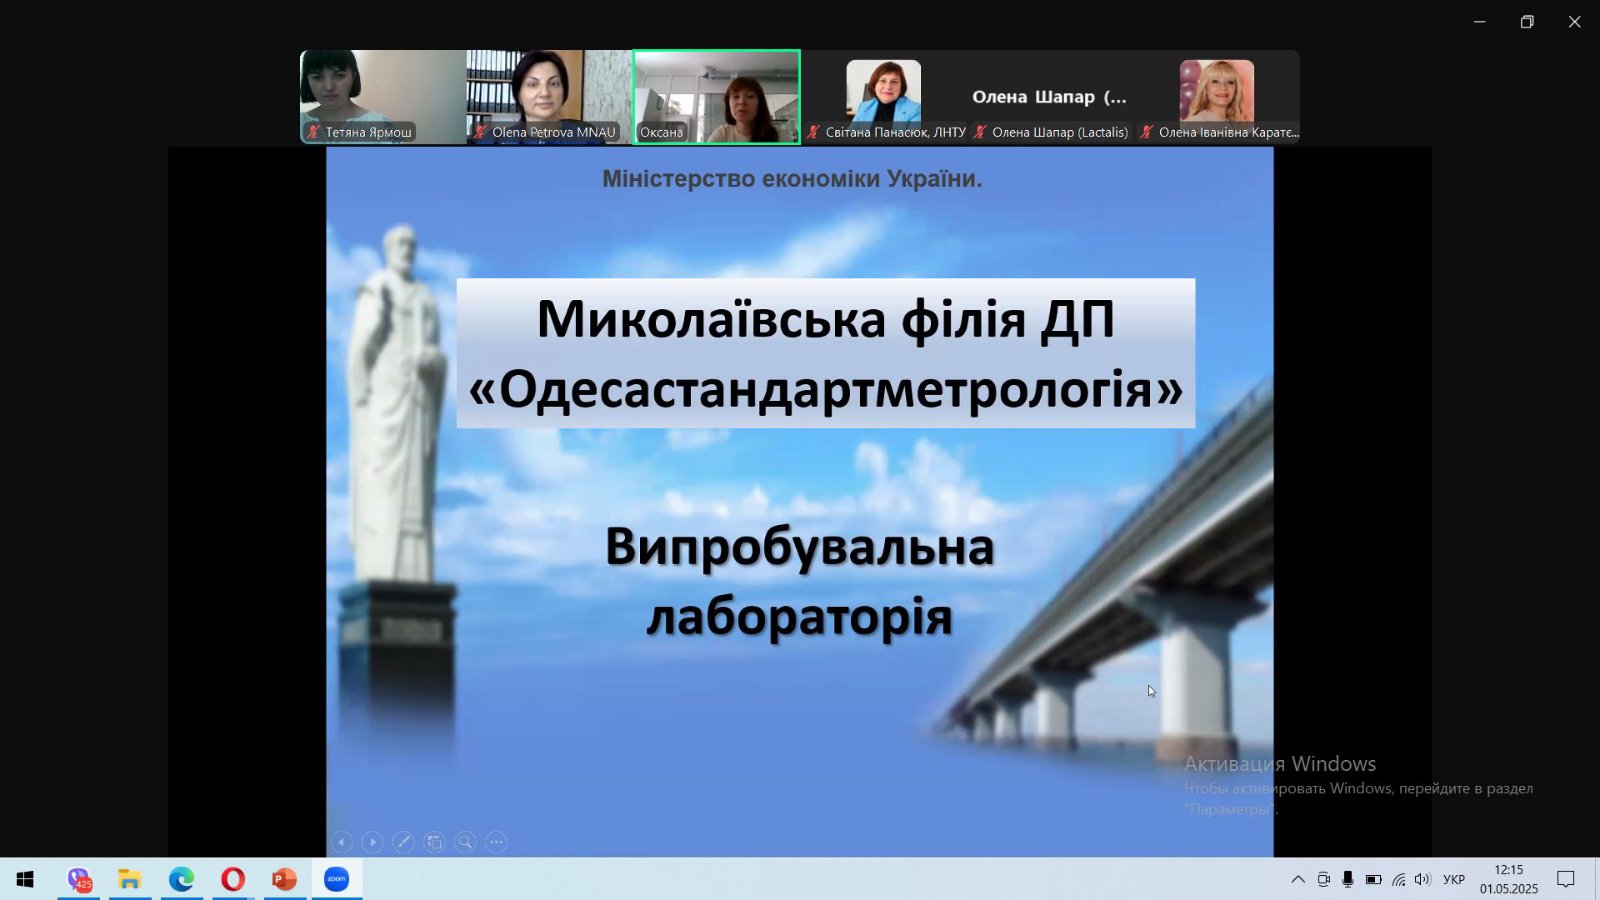Select Олена Іванівна Карате... participant tile
This screenshot has height=900, width=1600.
pos(1217,97)
